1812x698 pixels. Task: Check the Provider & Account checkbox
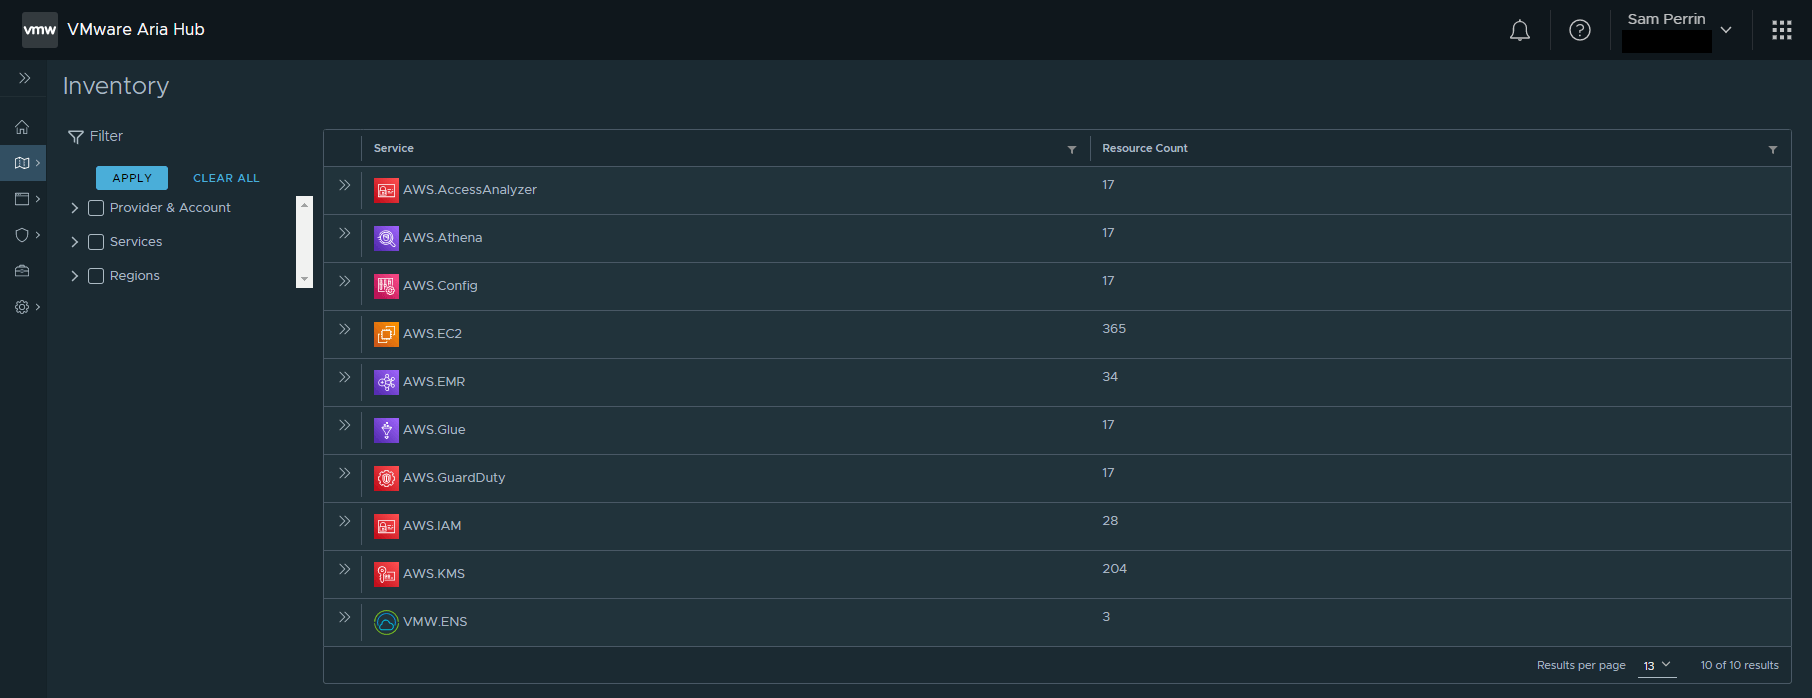click(x=96, y=208)
